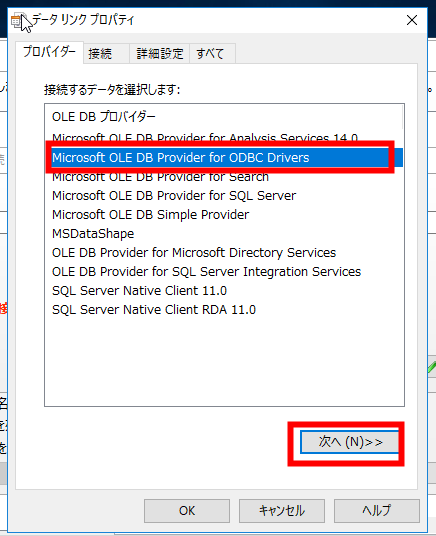Click the キャンセル button
This screenshot has width=436, height=536.
coord(282,511)
